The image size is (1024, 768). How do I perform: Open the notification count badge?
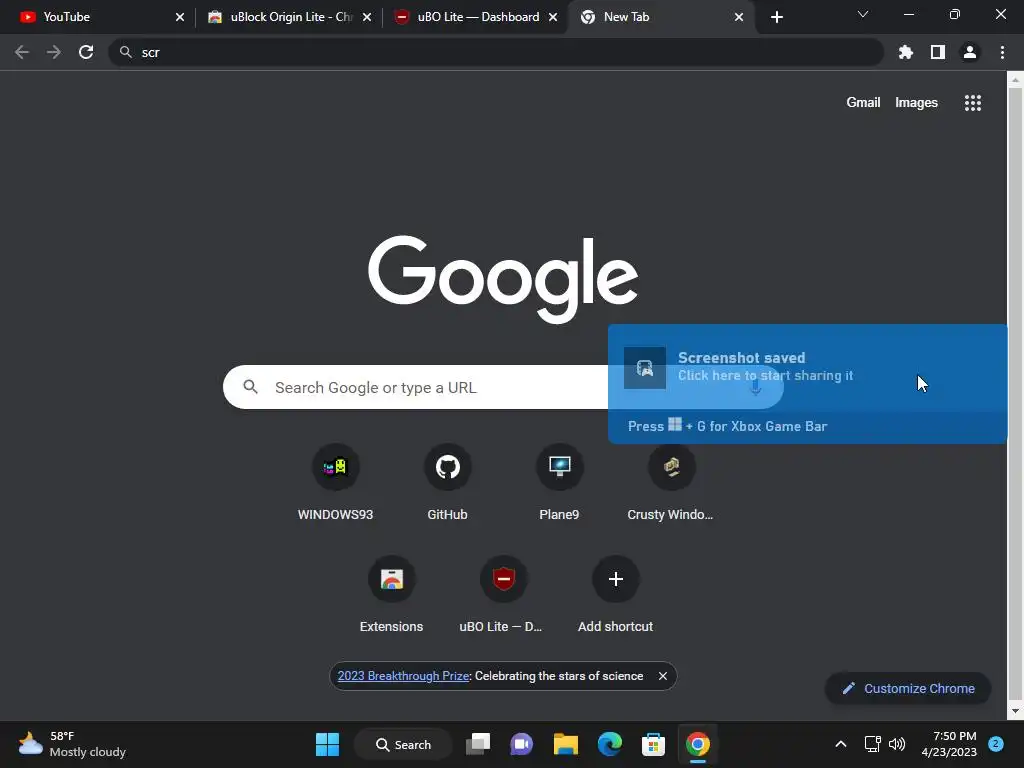click(995, 744)
